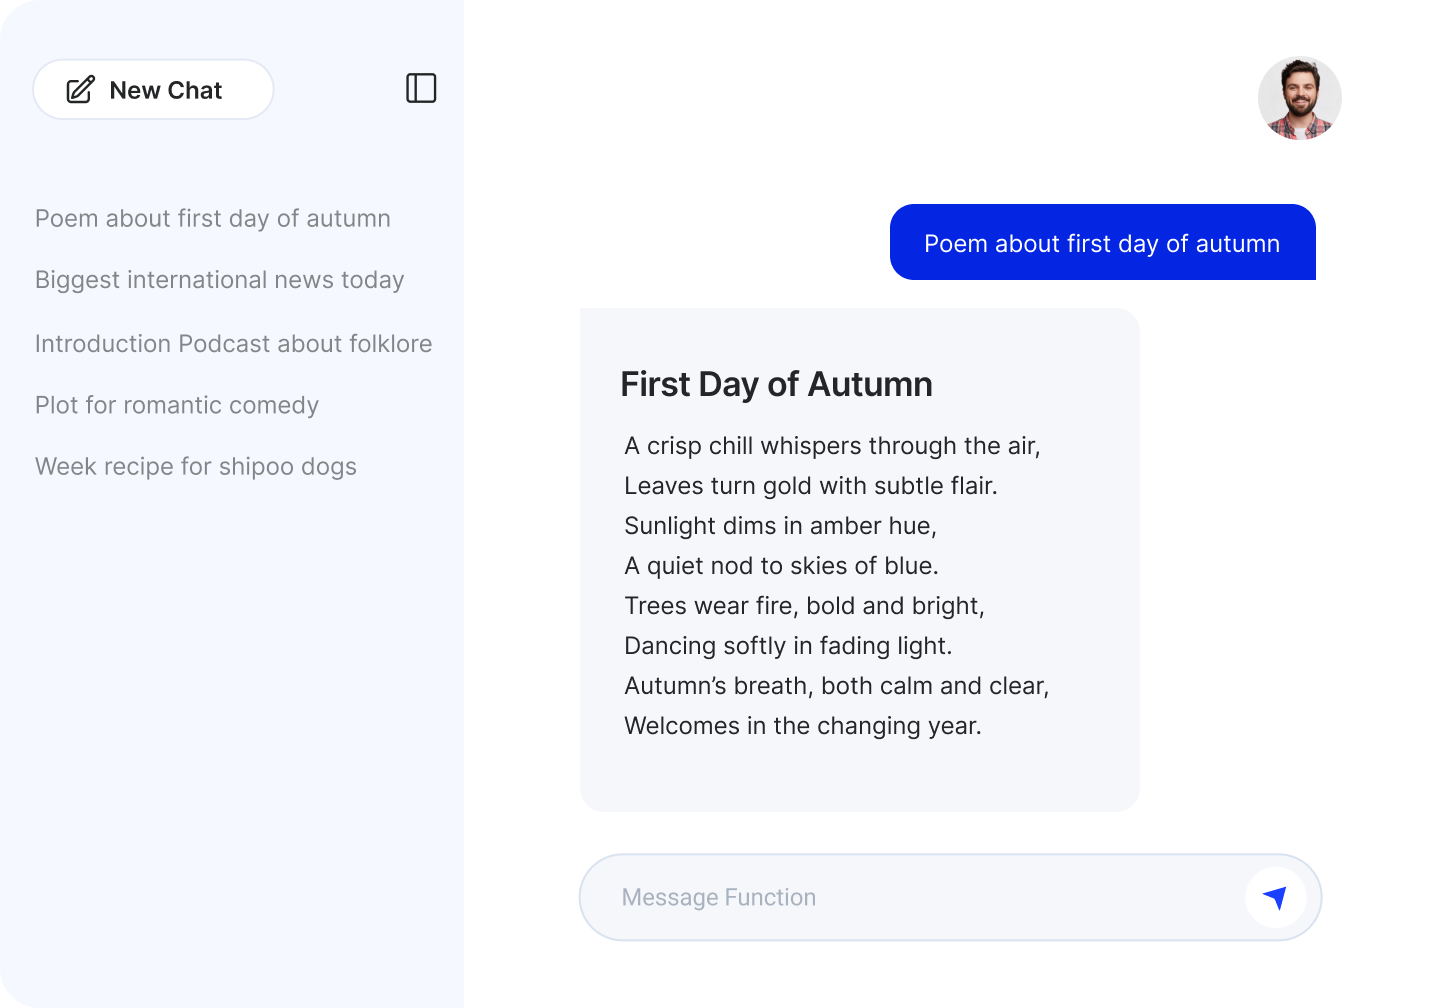Select the blue user message bubble
The height and width of the screenshot is (1008, 1432).
point(1102,242)
